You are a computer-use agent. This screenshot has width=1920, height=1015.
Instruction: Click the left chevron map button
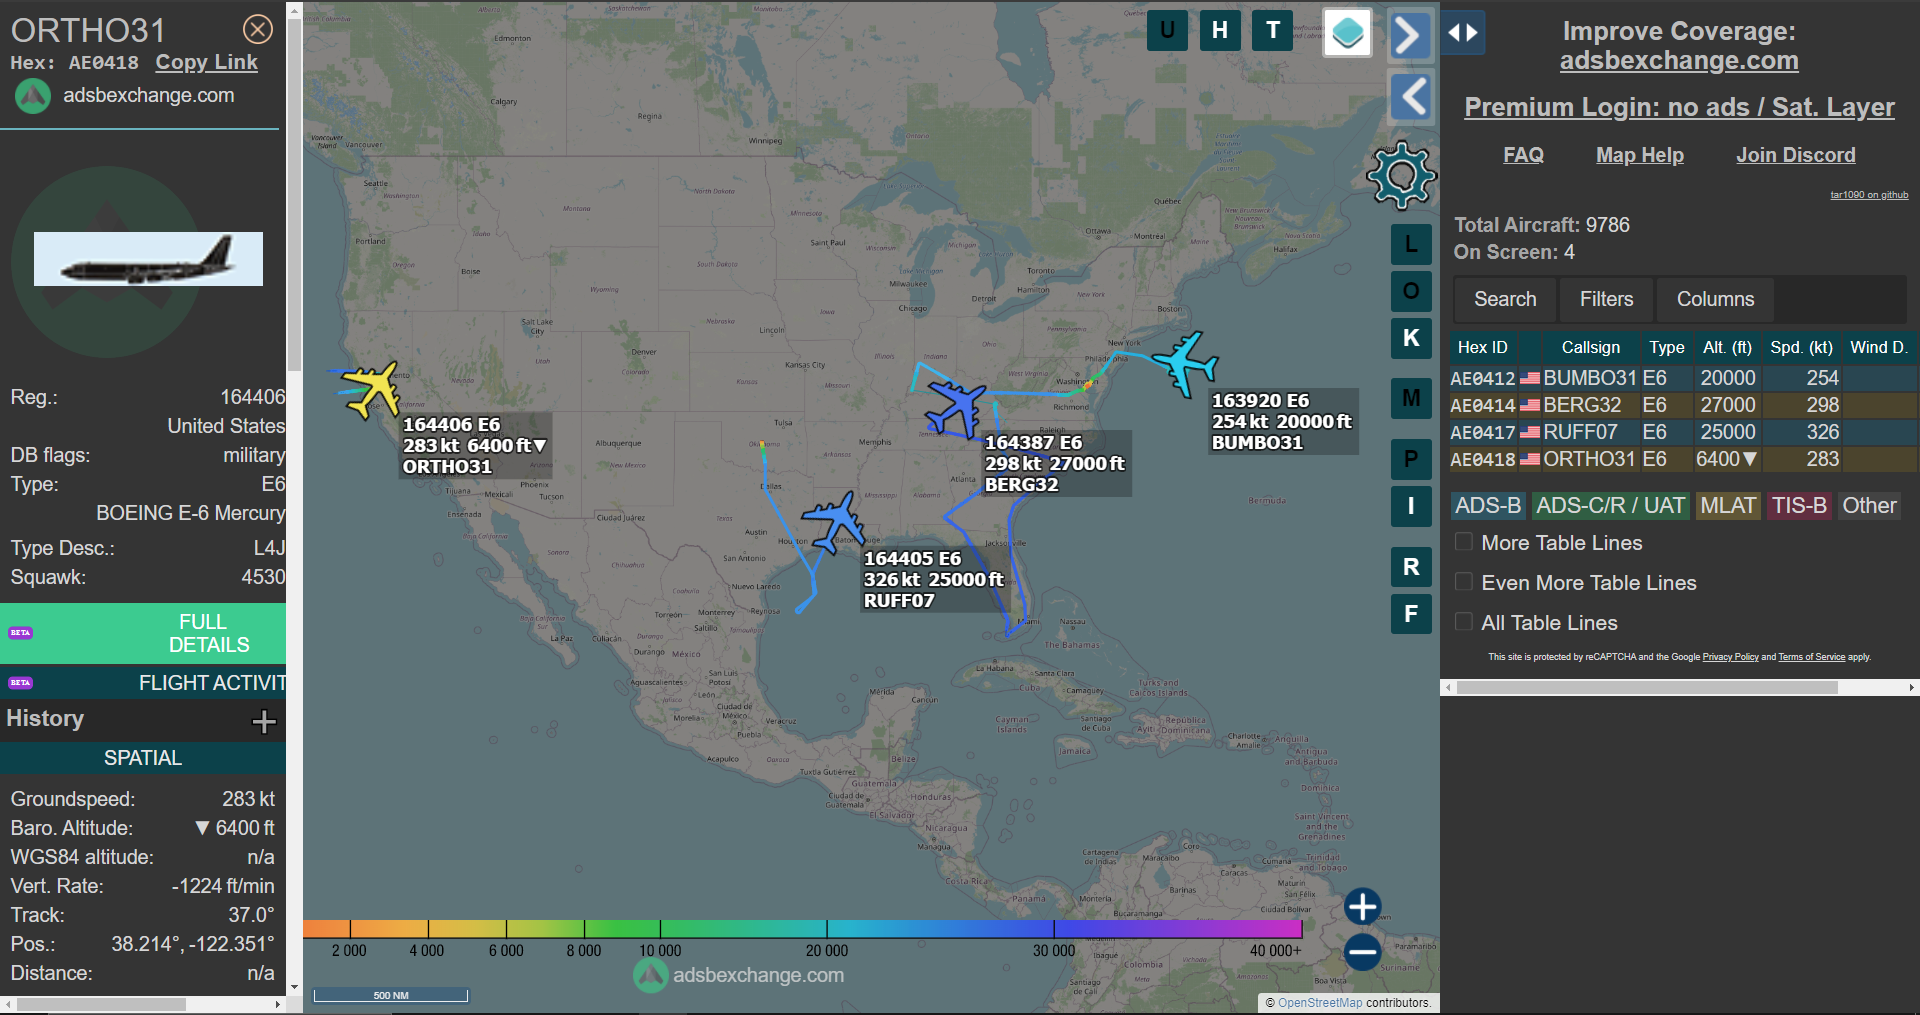point(1411,97)
